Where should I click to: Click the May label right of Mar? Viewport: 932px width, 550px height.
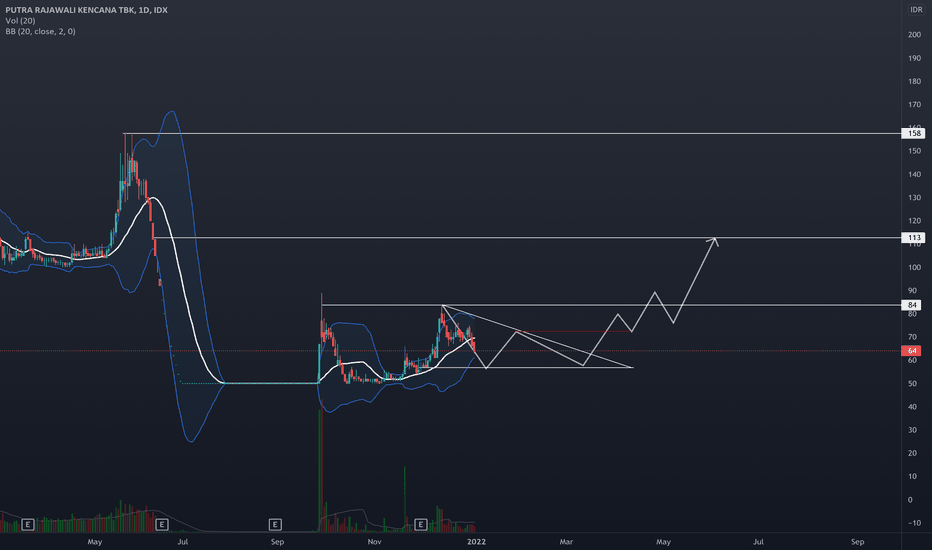point(663,542)
